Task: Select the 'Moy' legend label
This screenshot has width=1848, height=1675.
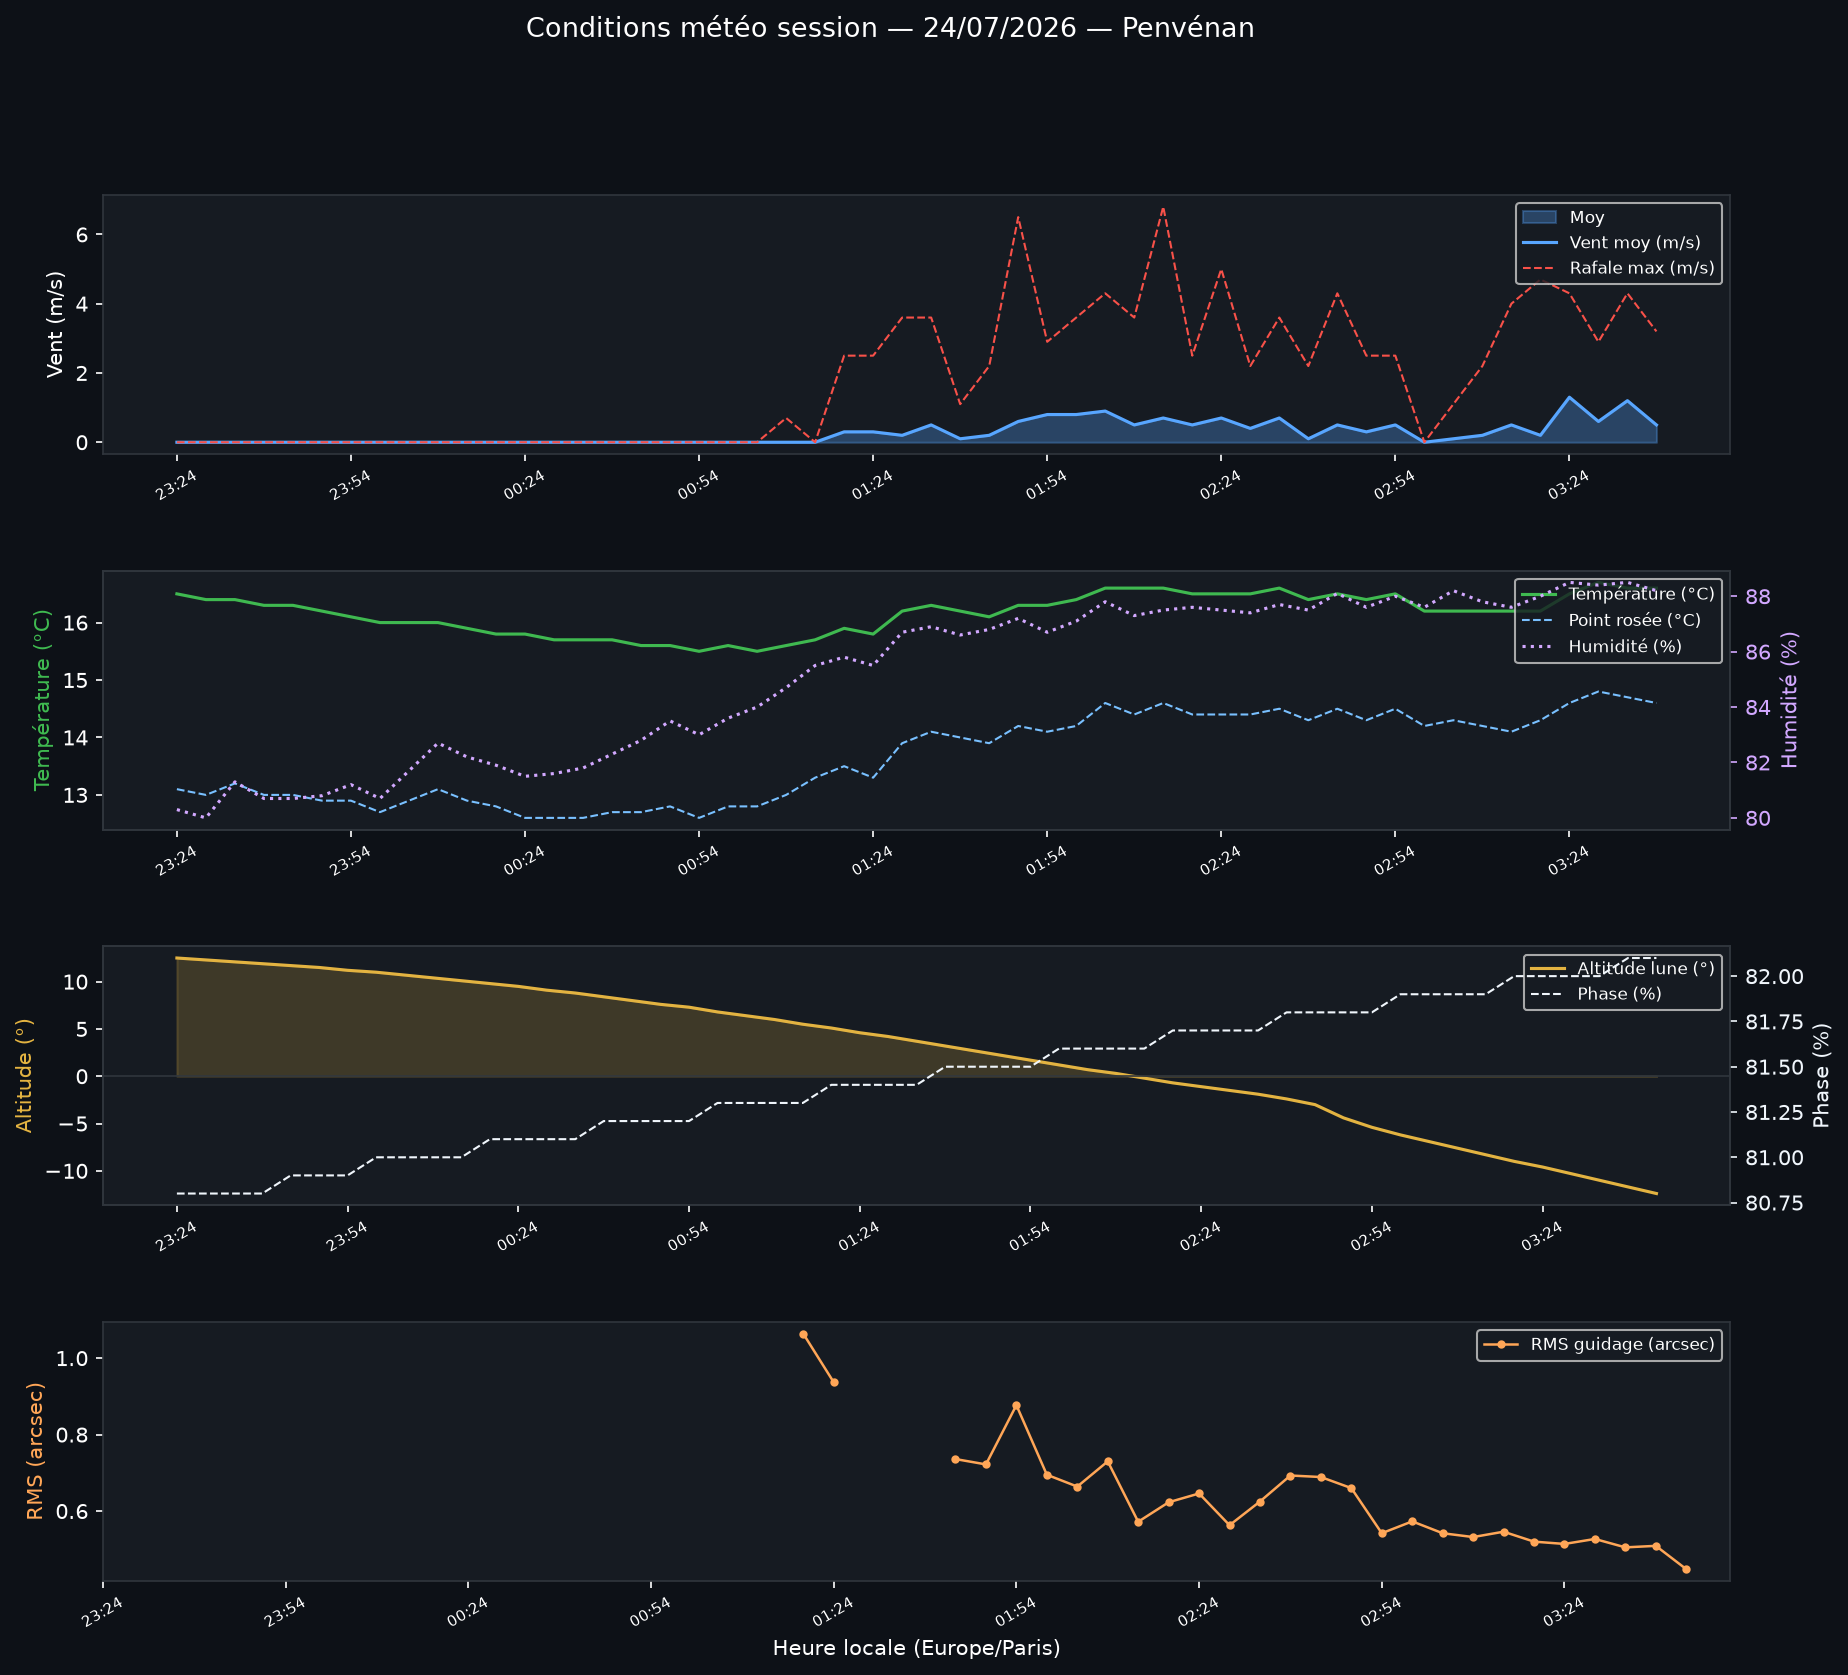Action: tap(1587, 217)
